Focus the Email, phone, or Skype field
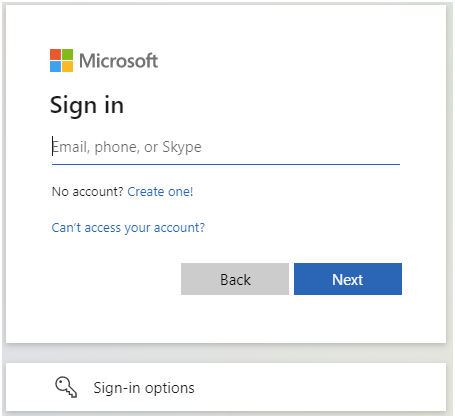The width and height of the screenshot is (455, 416). 226,147
